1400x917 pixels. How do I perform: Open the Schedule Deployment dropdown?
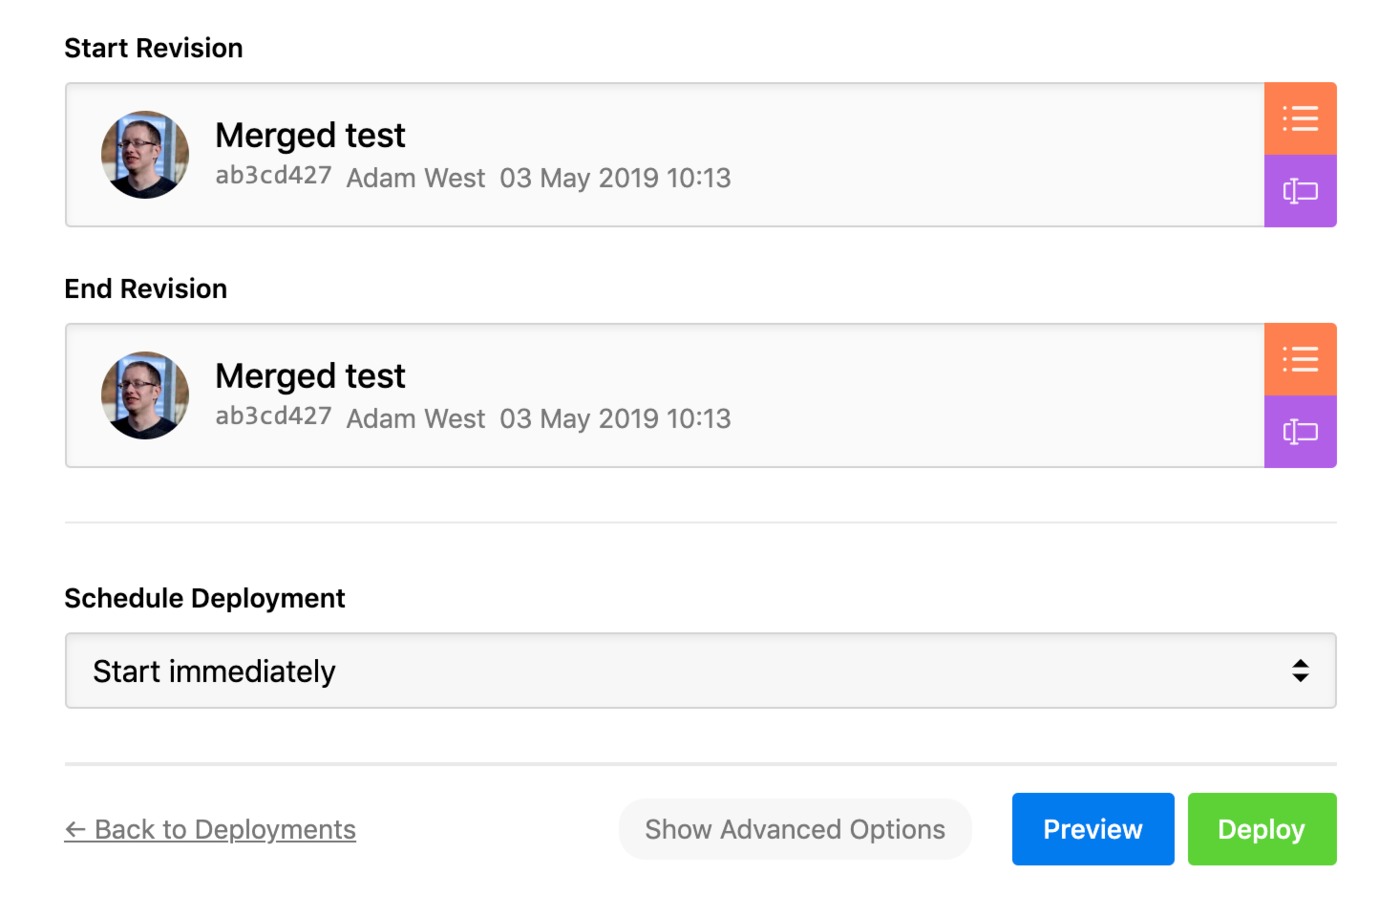pos(700,671)
